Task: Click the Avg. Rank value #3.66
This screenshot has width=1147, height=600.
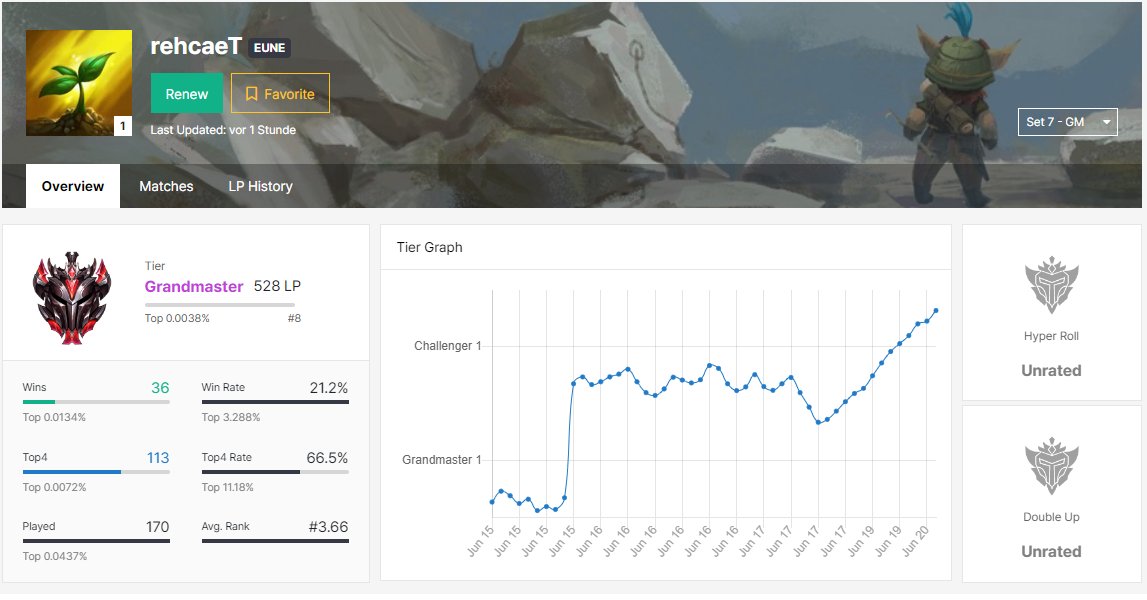Action: (328, 527)
